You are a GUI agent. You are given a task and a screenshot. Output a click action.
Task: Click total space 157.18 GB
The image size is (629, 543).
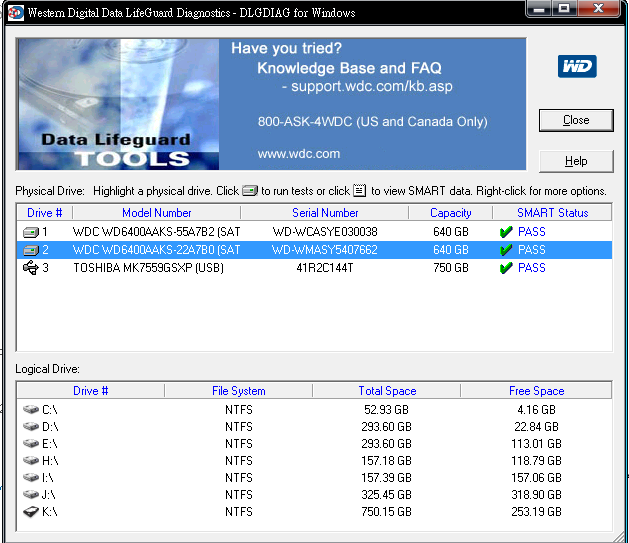pyautogui.click(x=386, y=460)
